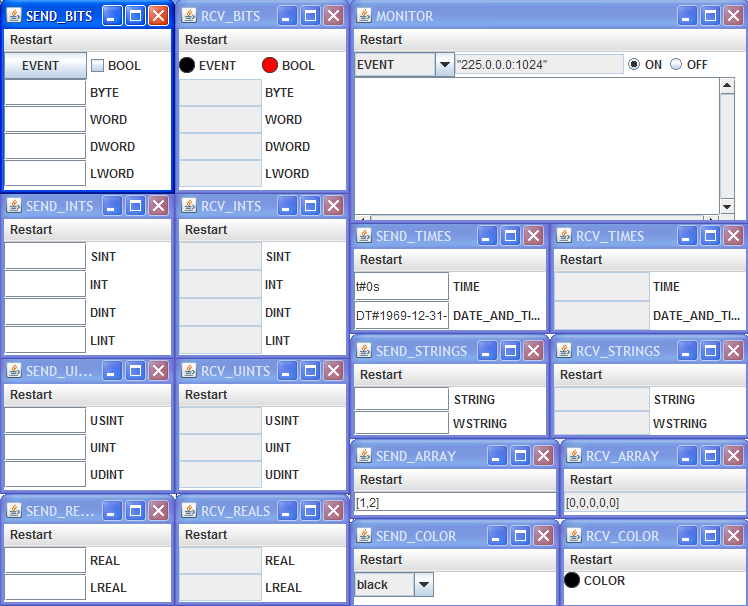Click the BYTE input field in SEND_BITS
Screen dimensions: 748x606
coord(45,93)
